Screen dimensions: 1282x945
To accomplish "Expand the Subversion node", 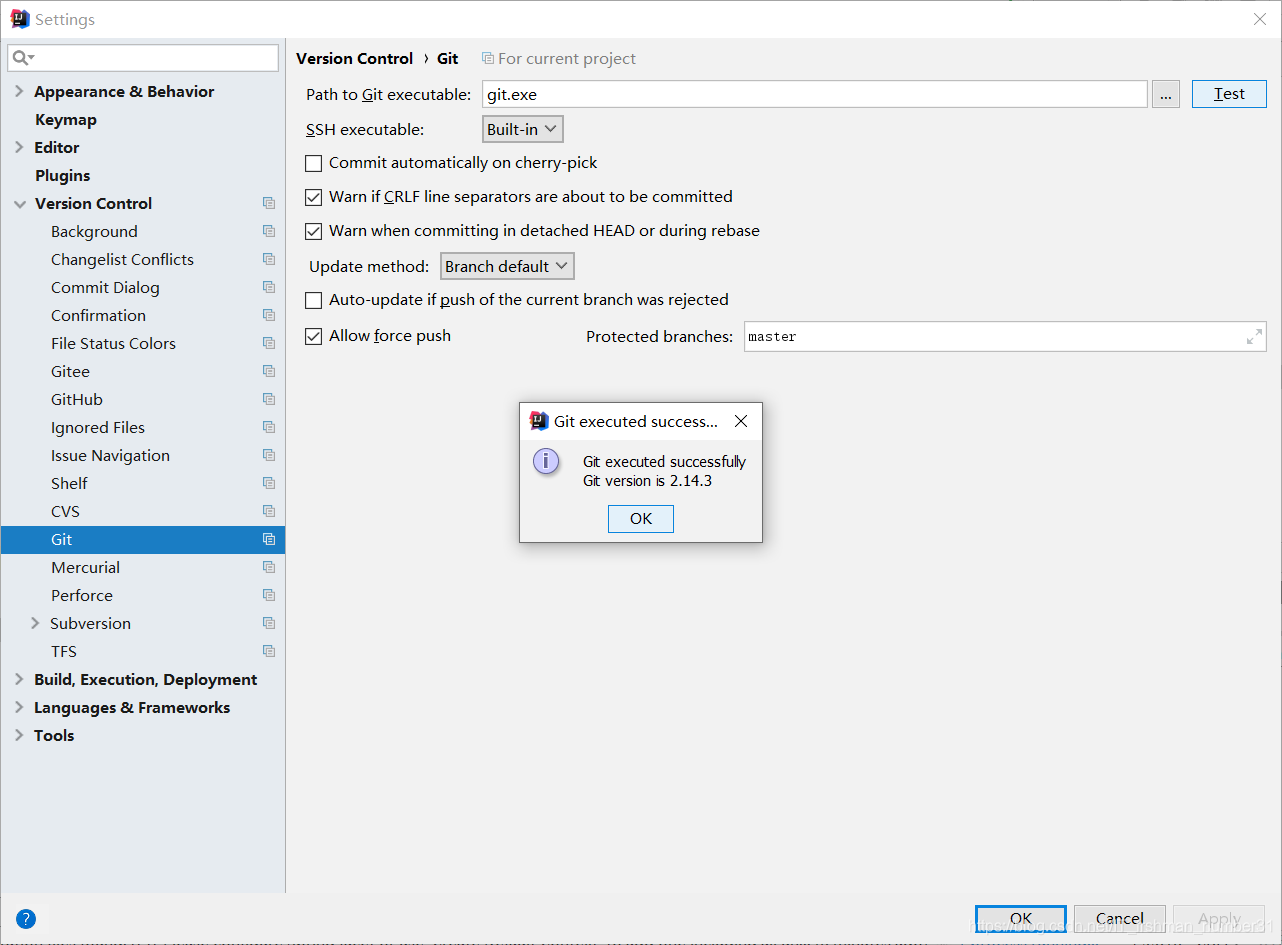I will pyautogui.click(x=36, y=623).
